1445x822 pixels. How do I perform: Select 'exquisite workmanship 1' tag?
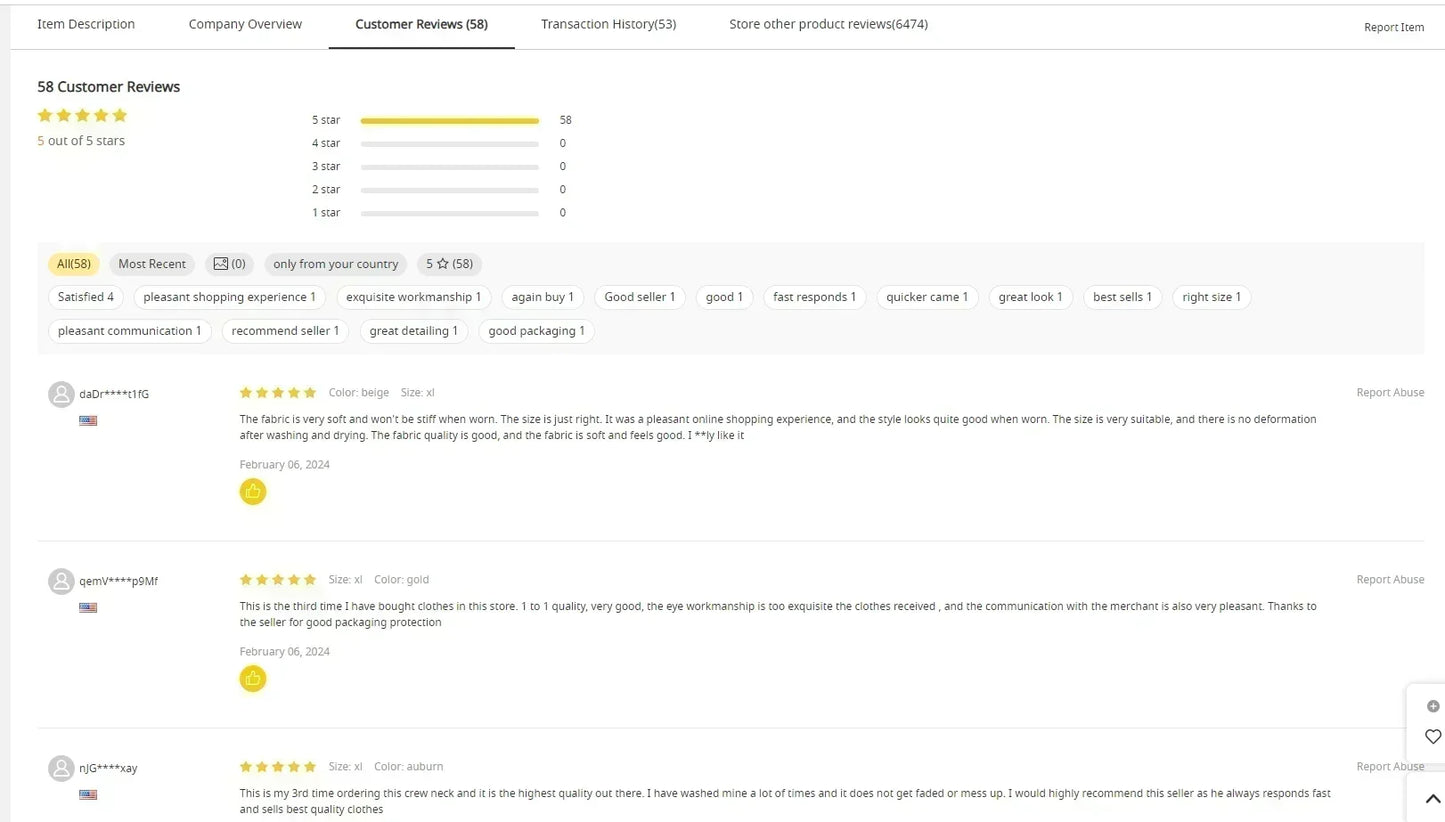(413, 297)
